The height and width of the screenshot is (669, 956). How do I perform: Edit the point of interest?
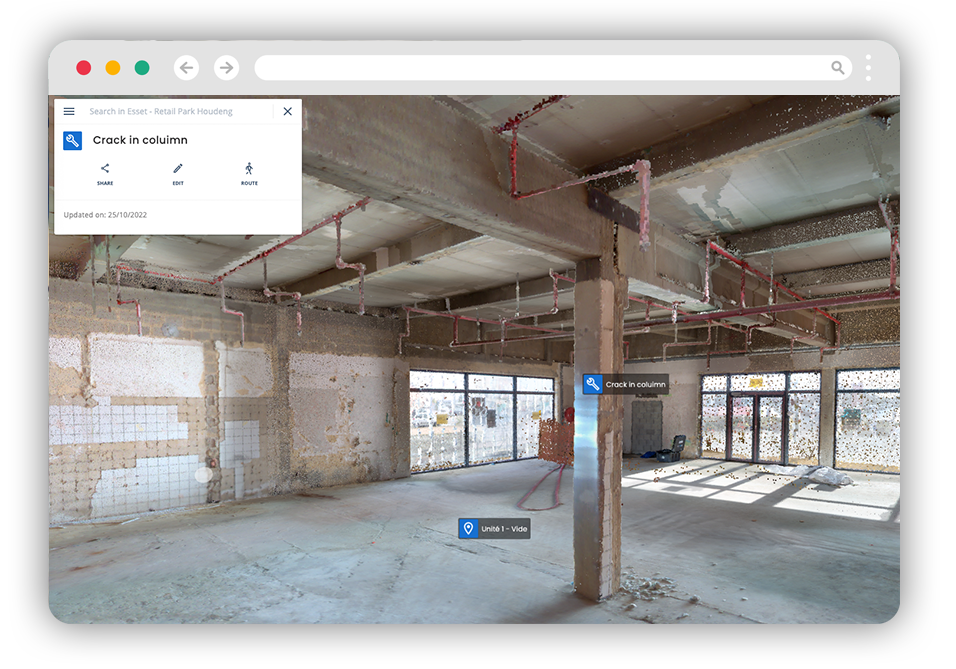pyautogui.click(x=178, y=174)
